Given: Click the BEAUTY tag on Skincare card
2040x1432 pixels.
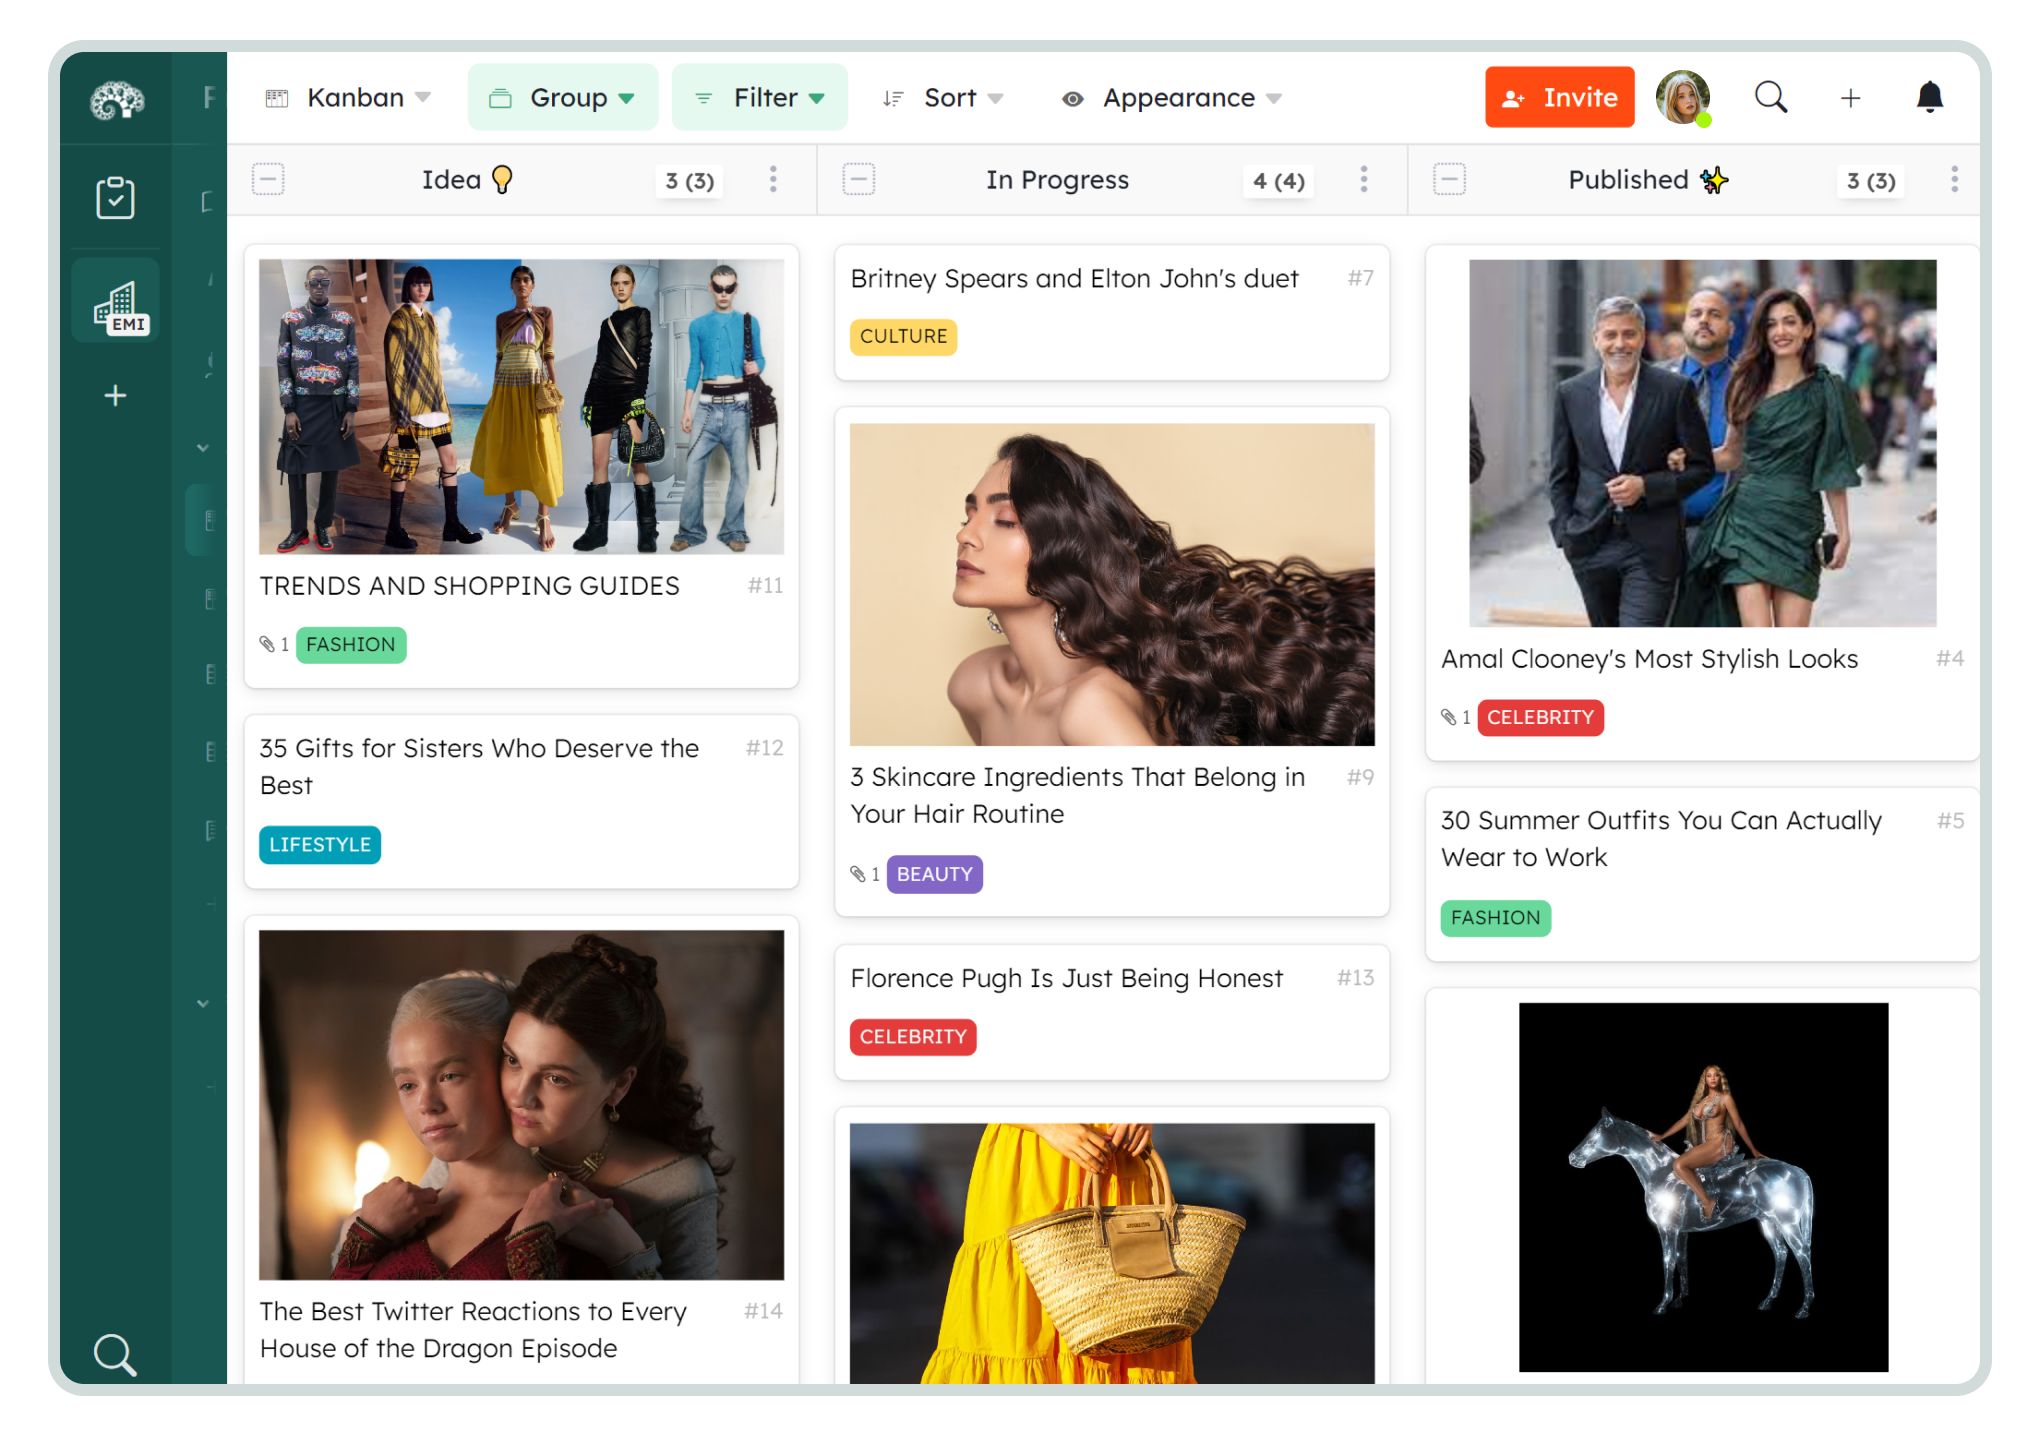Looking at the screenshot, I should point(935,874).
